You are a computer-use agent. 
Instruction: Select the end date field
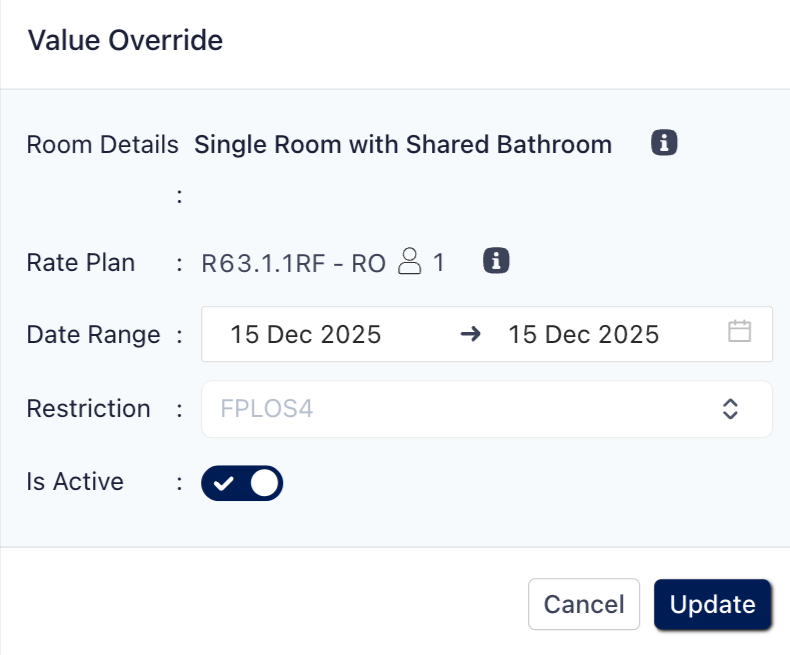pyautogui.click(x=583, y=334)
